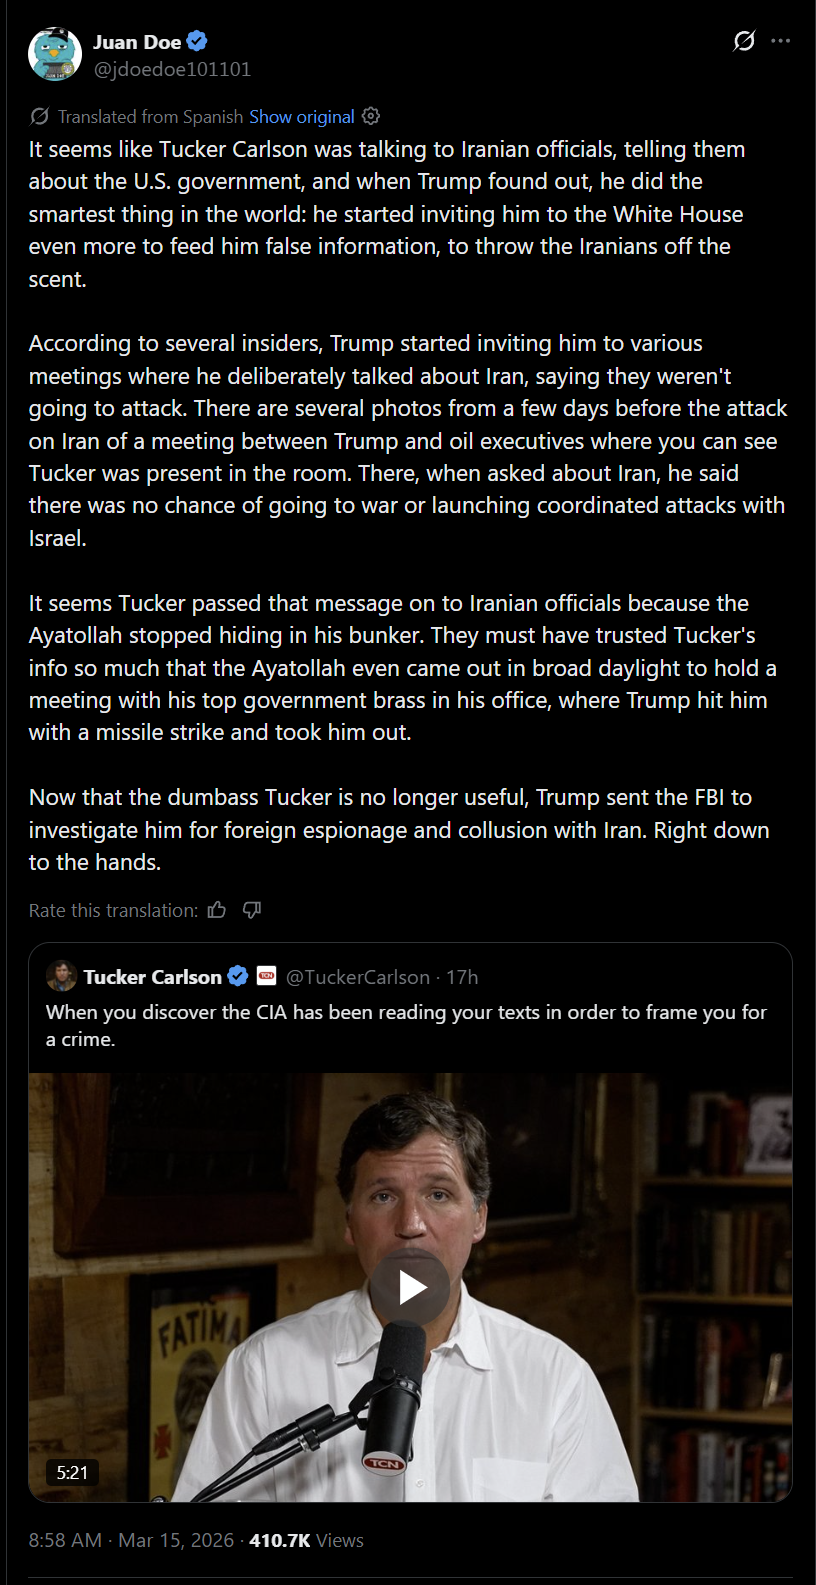Open the @TuckerCarlson handle link
The height and width of the screenshot is (1585, 816).
point(357,977)
